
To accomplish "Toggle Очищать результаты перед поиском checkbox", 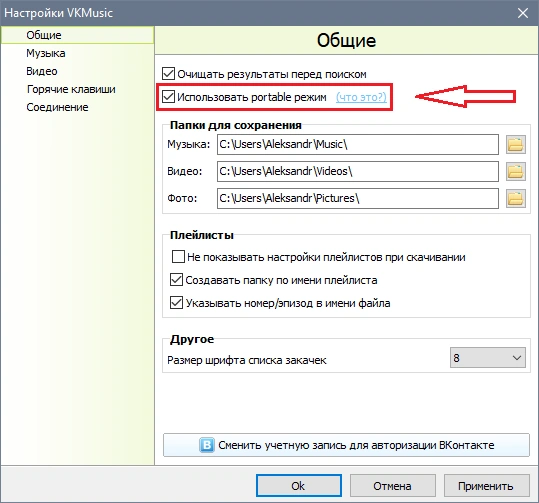I will click(x=168, y=74).
